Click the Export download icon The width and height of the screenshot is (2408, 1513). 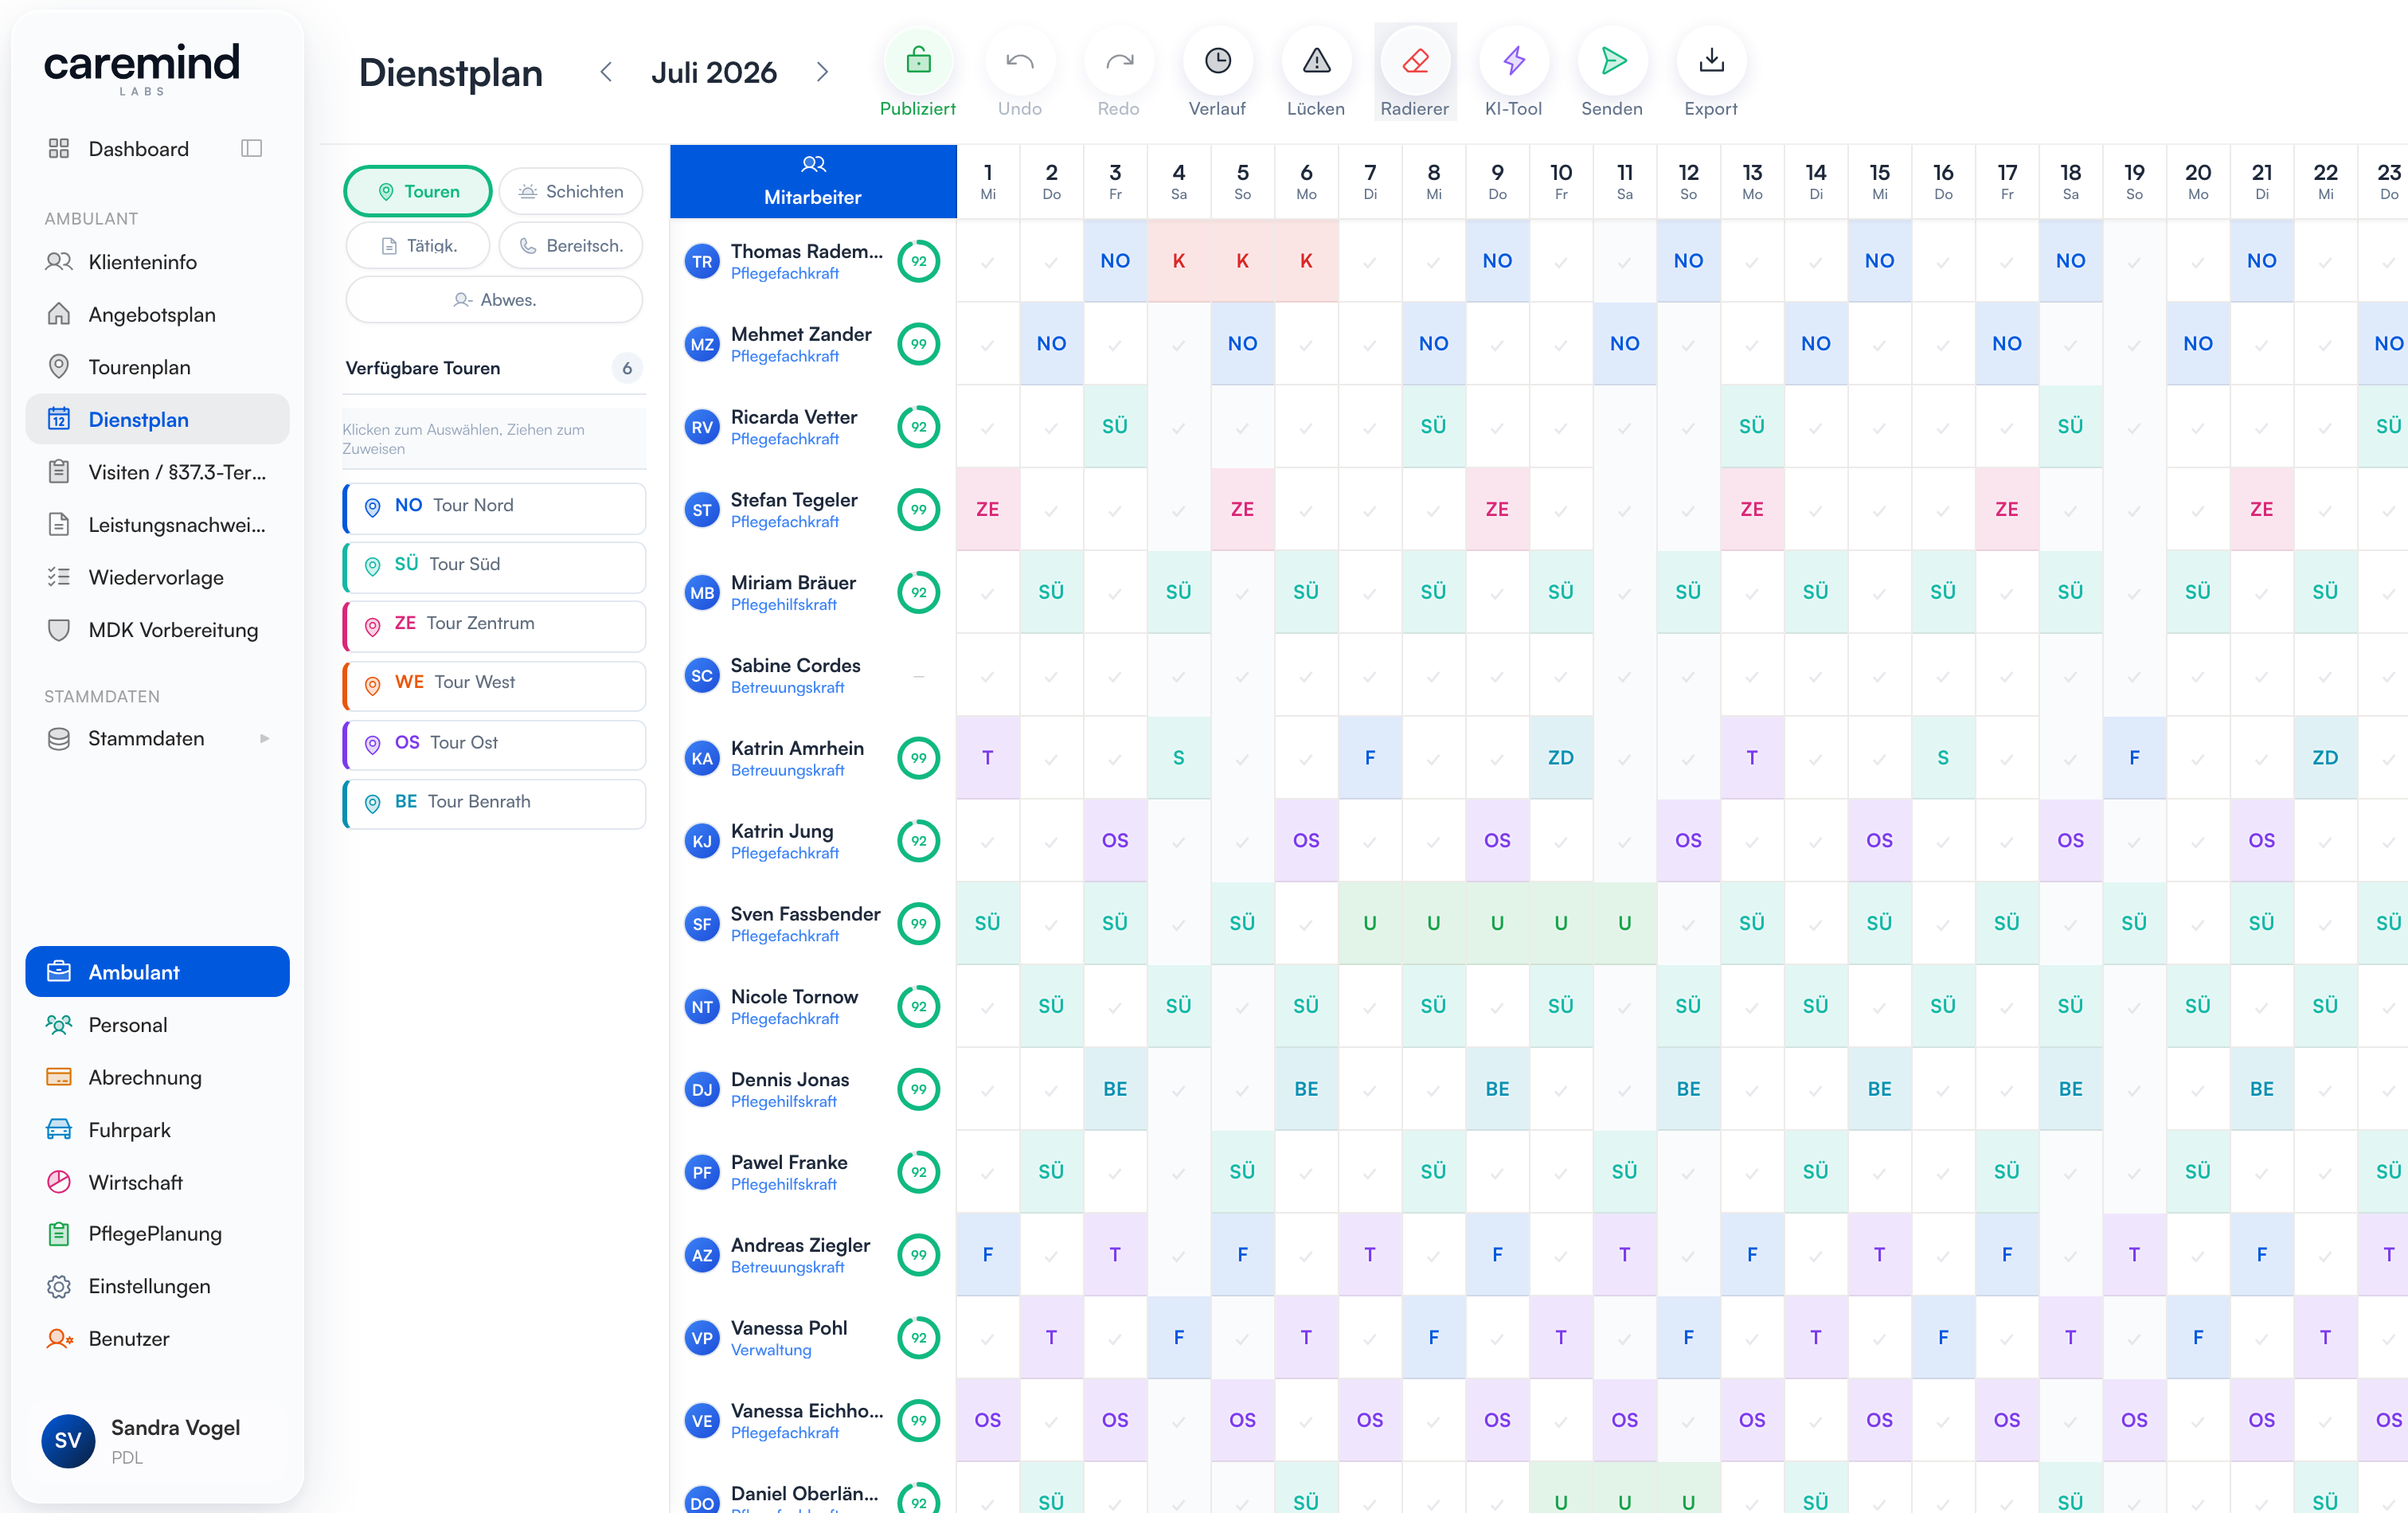click(x=1711, y=62)
